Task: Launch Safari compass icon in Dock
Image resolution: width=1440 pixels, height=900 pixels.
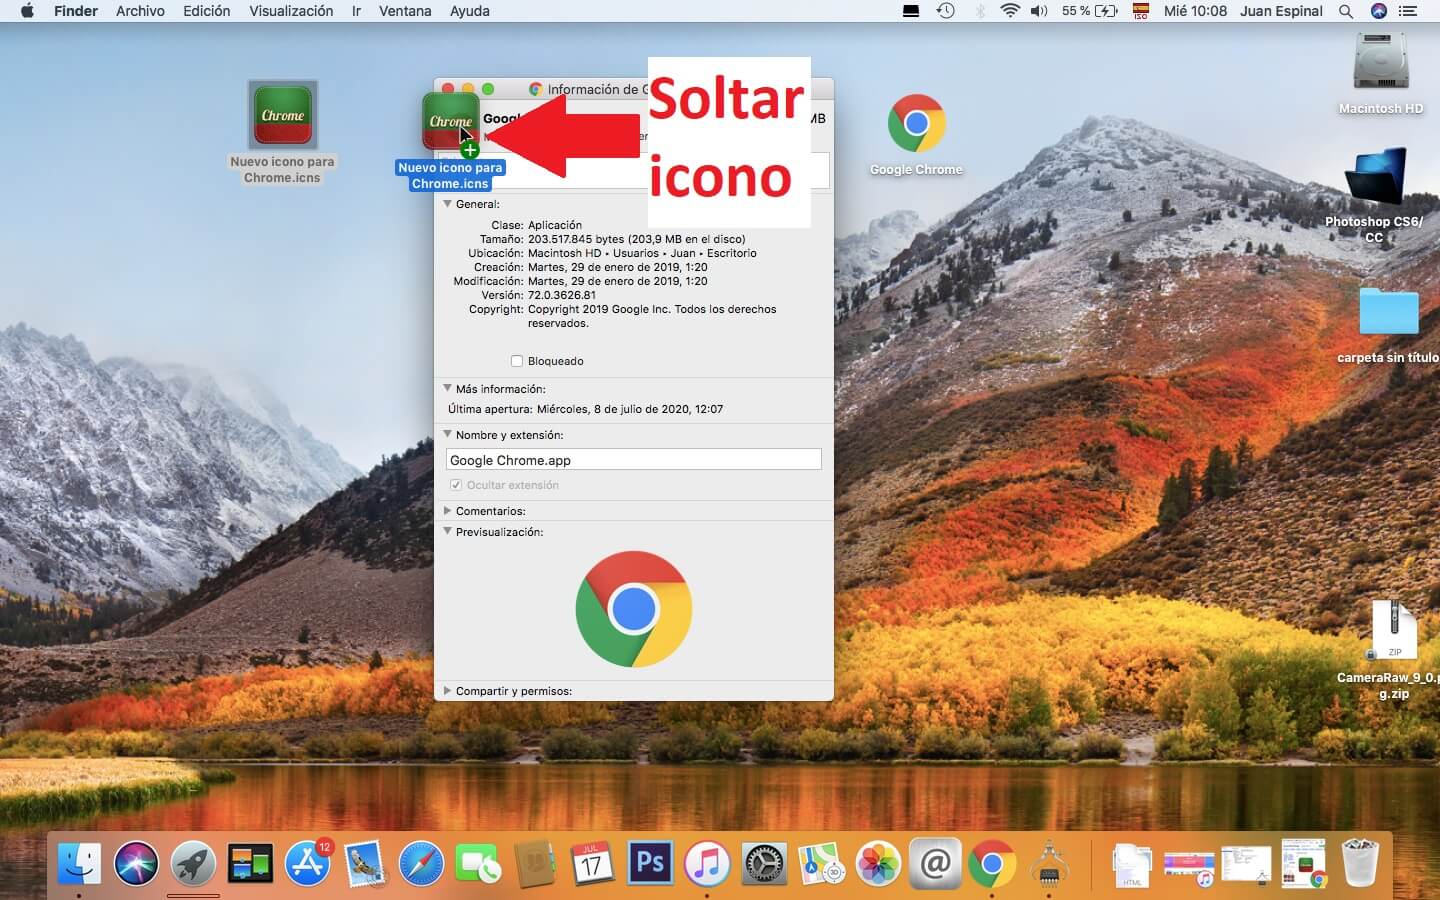Action: pyautogui.click(x=421, y=862)
